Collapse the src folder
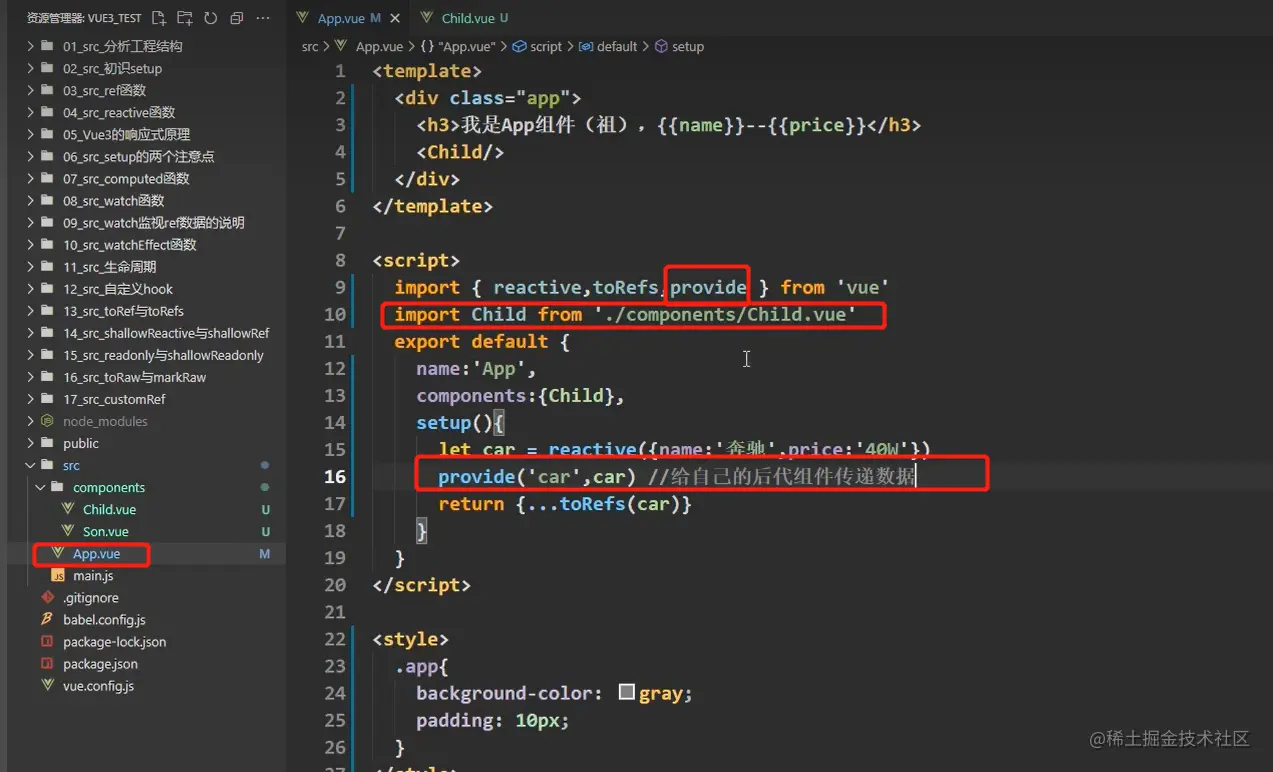The height and width of the screenshot is (772, 1273). coord(31,465)
